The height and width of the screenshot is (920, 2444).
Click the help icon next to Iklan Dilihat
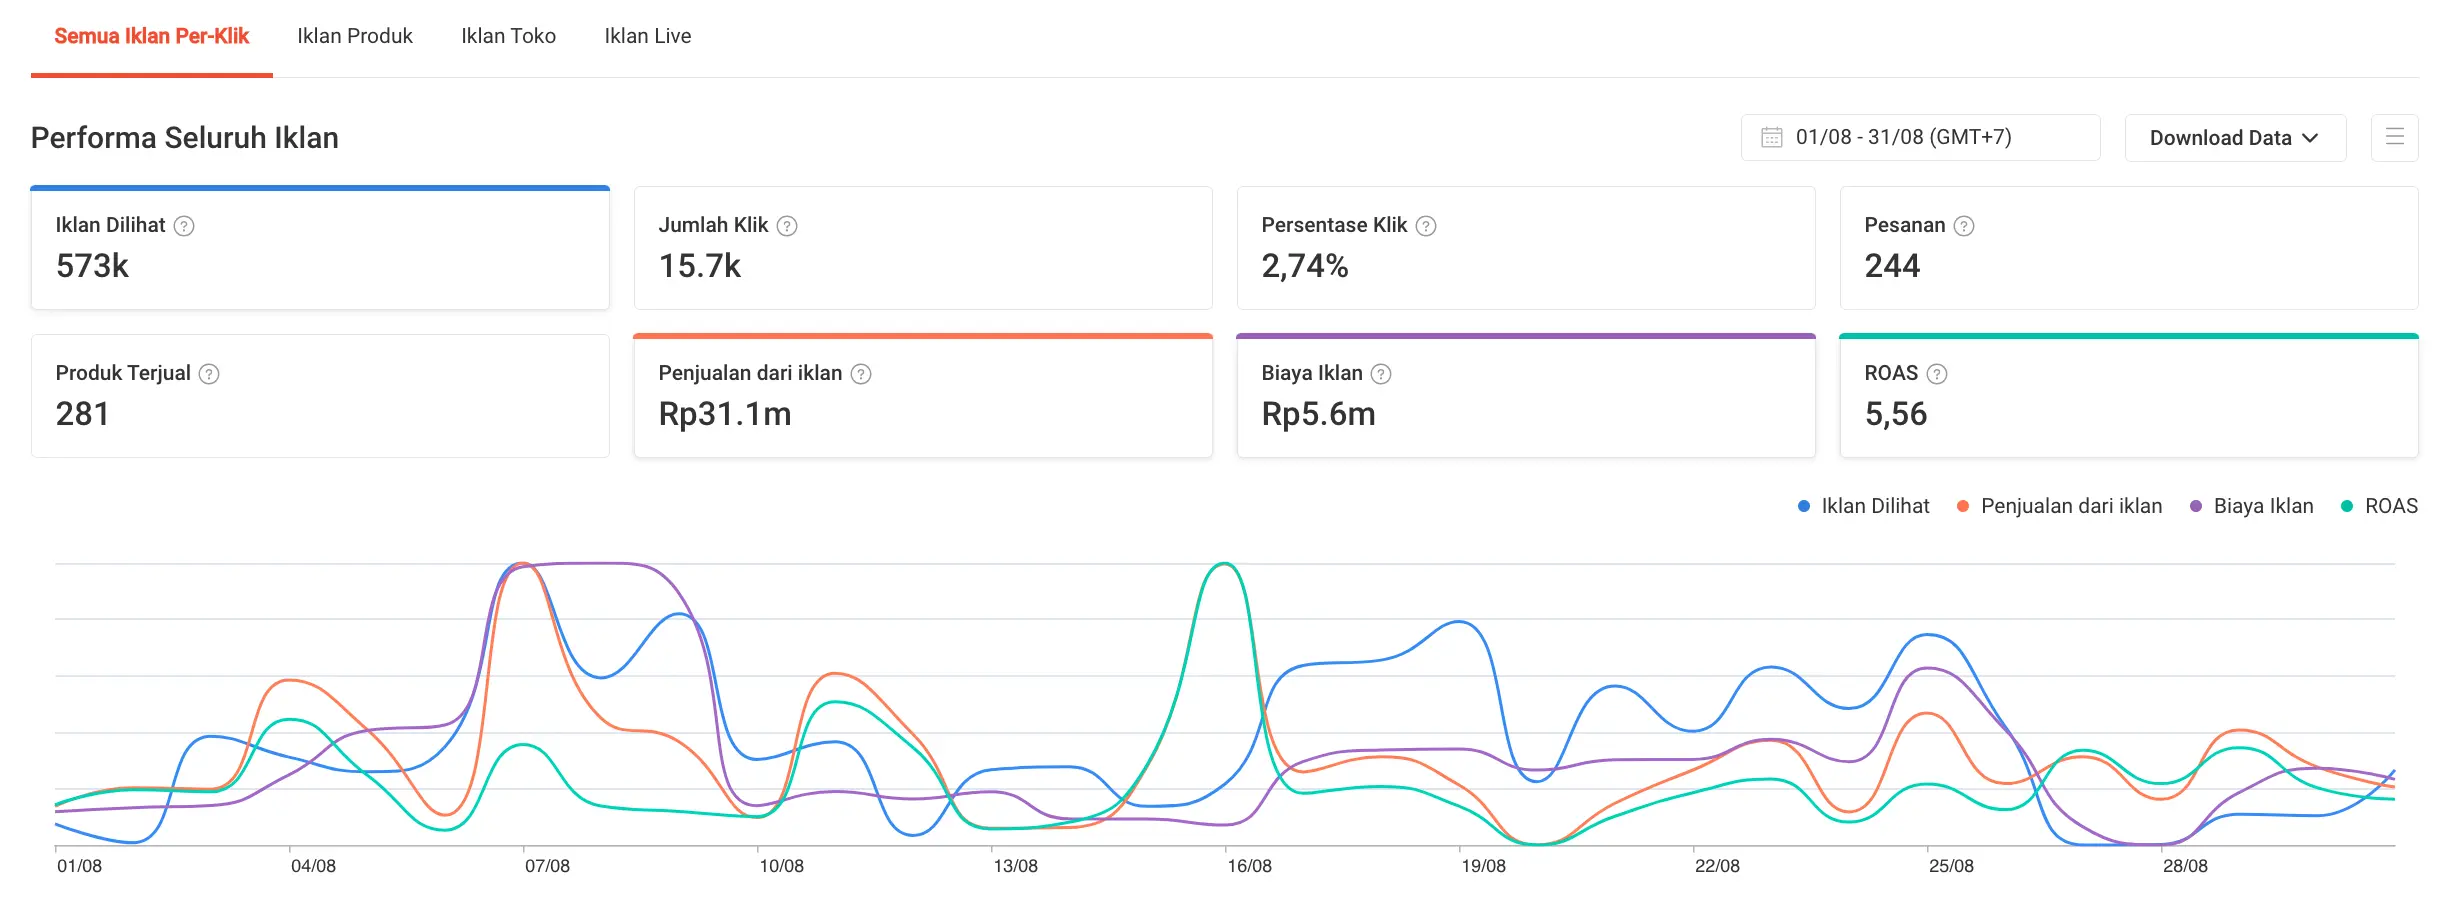(x=184, y=226)
